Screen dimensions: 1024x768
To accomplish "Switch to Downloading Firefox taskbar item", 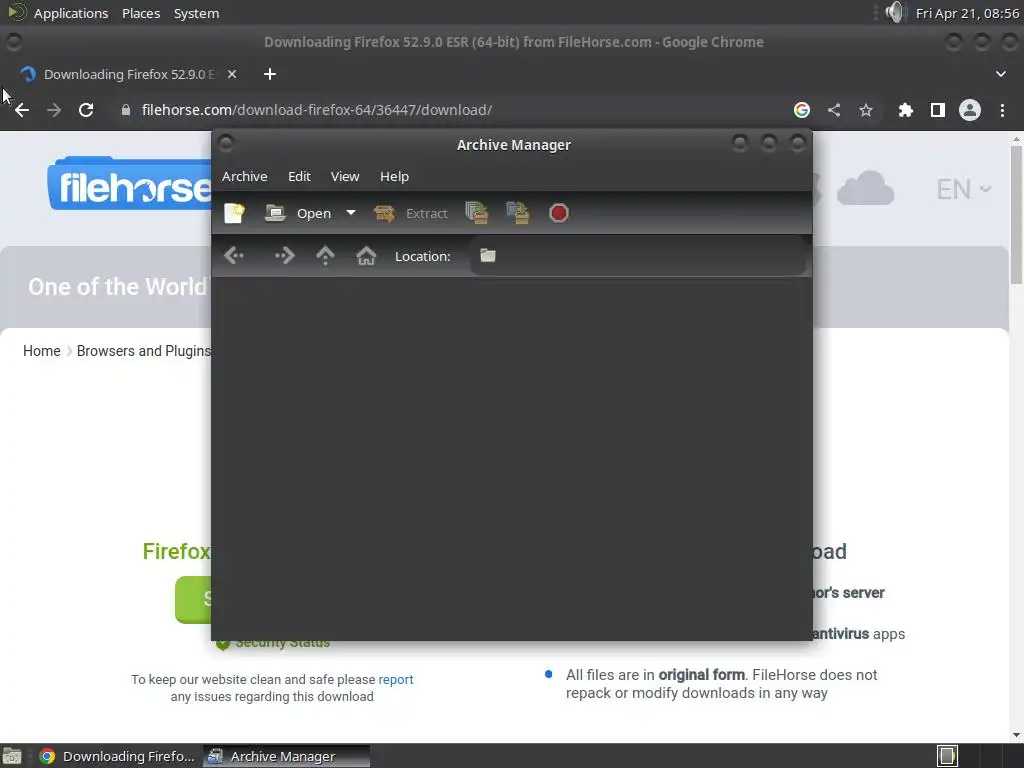I will 118,756.
